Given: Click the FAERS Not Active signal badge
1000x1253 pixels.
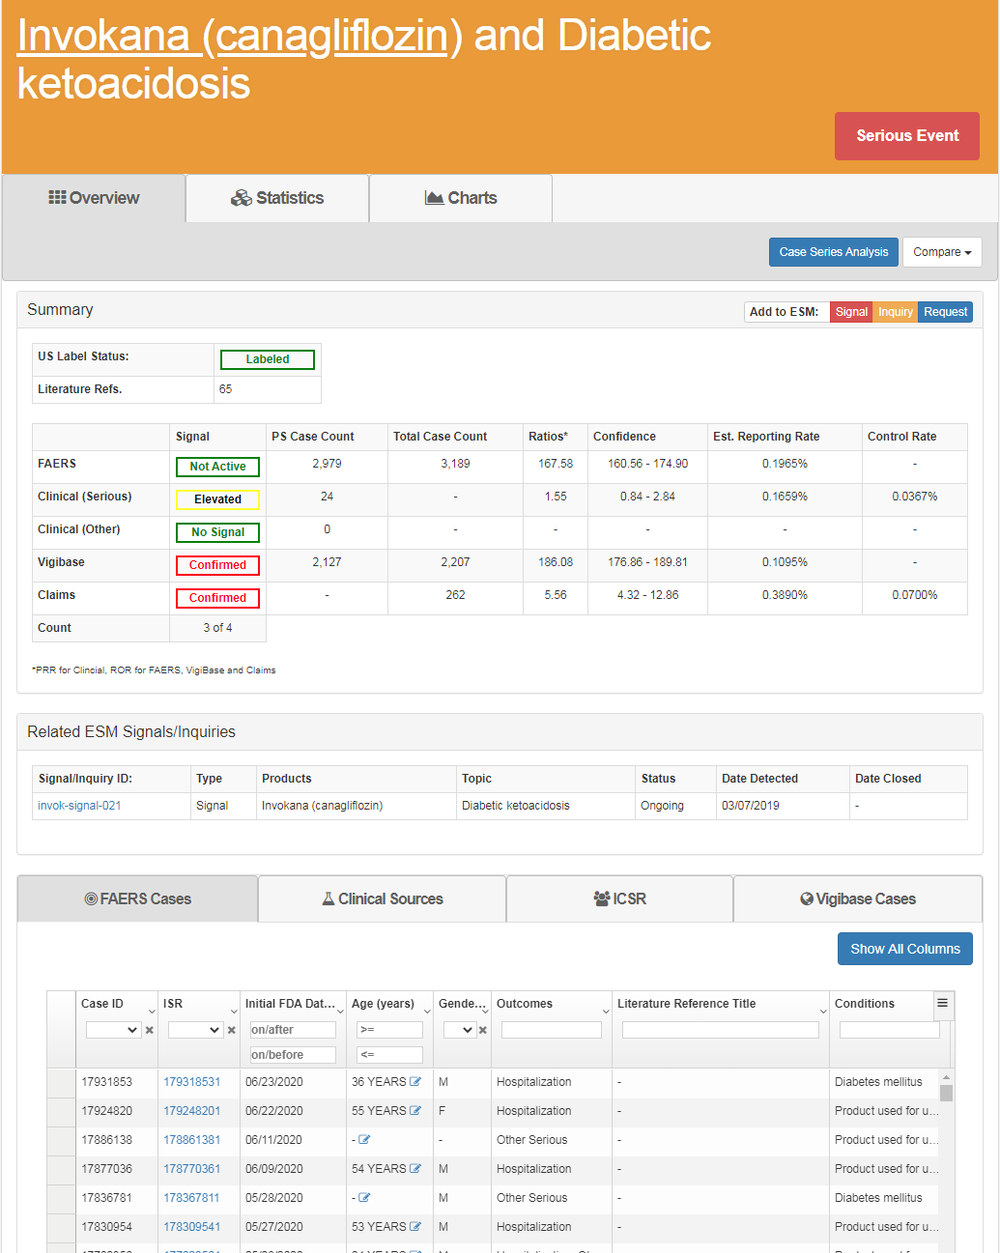Looking at the screenshot, I should click(x=217, y=467).
